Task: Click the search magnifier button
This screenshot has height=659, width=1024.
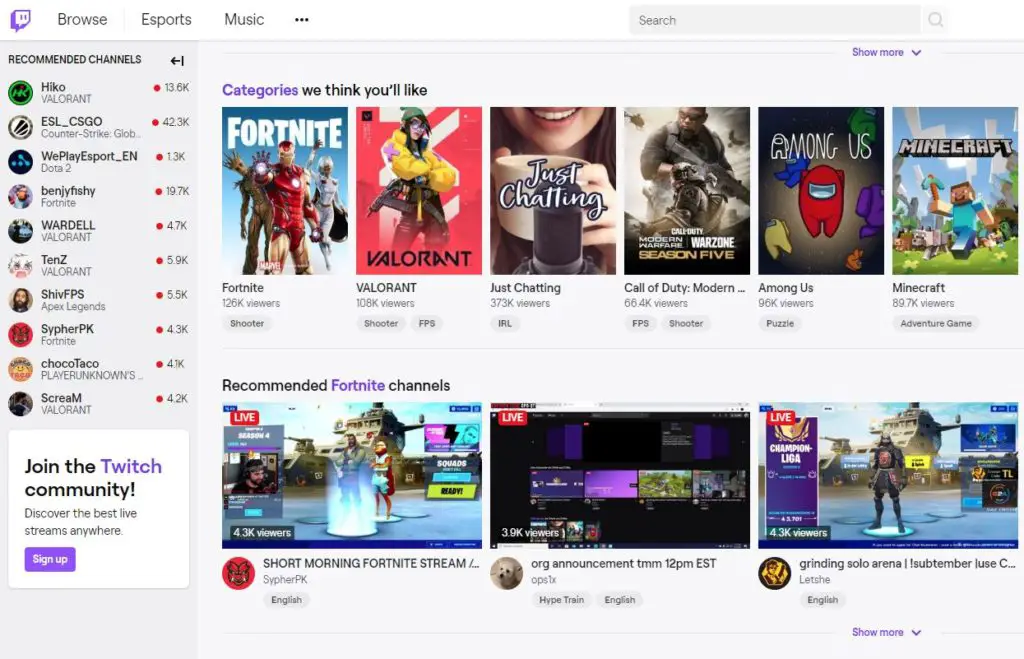Action: coord(935,20)
